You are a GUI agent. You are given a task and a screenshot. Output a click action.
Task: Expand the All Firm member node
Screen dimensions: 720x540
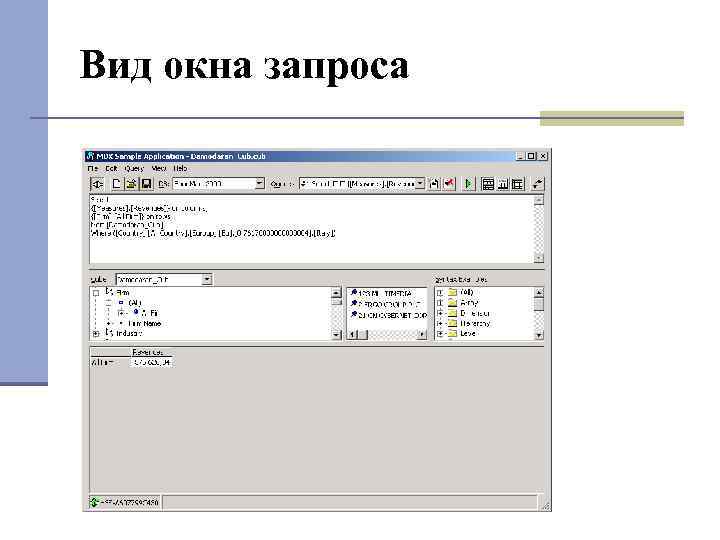click(x=121, y=313)
